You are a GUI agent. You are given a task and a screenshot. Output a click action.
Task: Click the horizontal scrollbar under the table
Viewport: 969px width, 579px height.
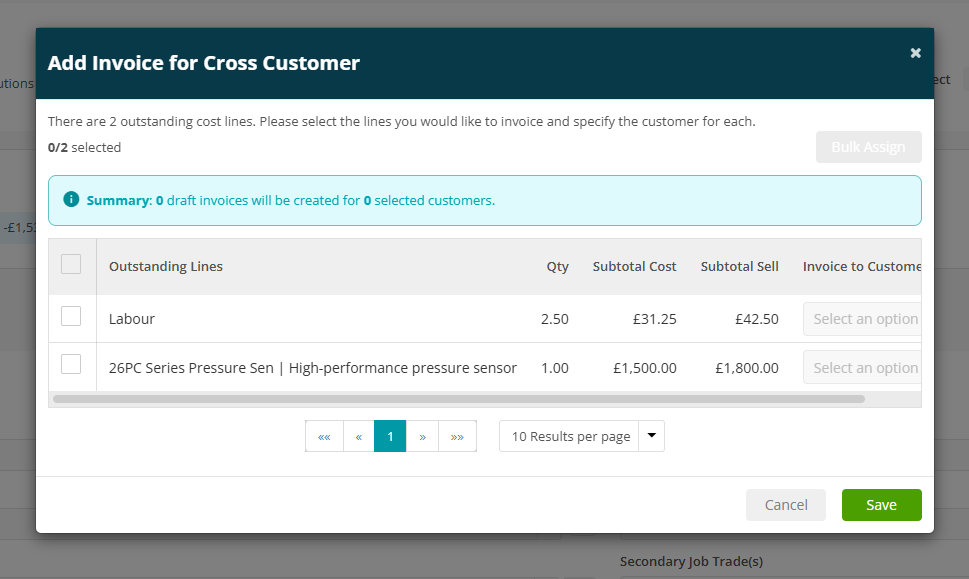(459, 399)
